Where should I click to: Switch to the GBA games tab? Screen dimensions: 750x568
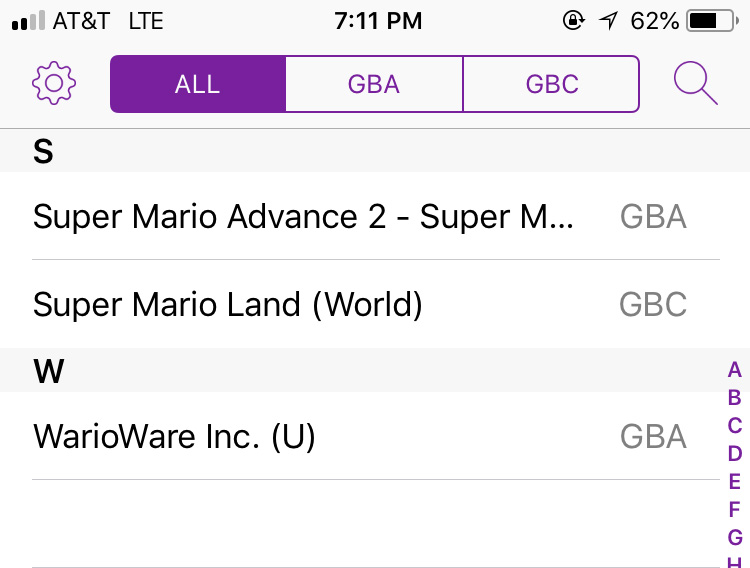(374, 84)
